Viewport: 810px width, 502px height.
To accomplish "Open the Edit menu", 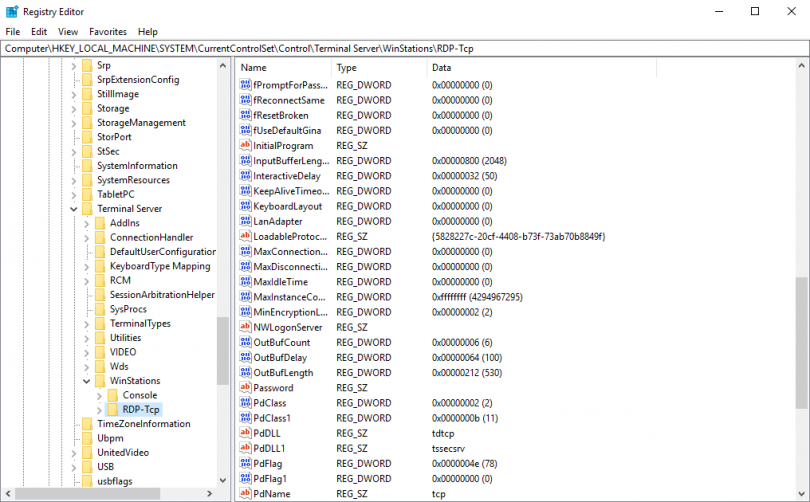I will click(39, 32).
